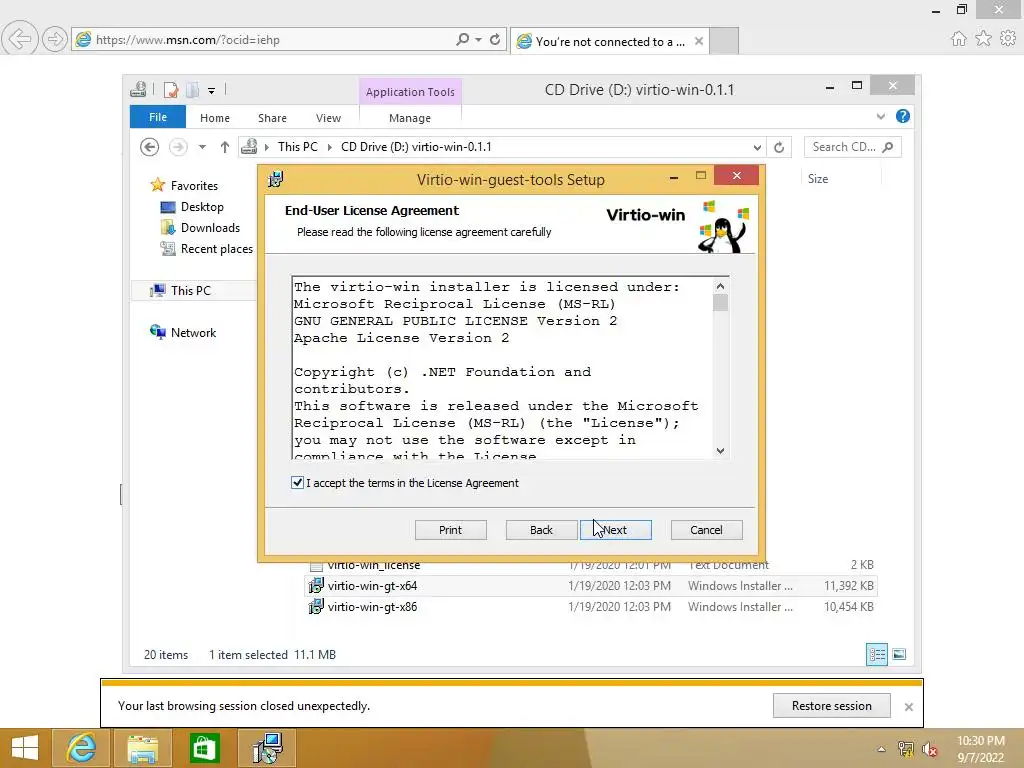Open Explorer Help question mark
Screen dimensions: 1024x768
tap(903, 116)
